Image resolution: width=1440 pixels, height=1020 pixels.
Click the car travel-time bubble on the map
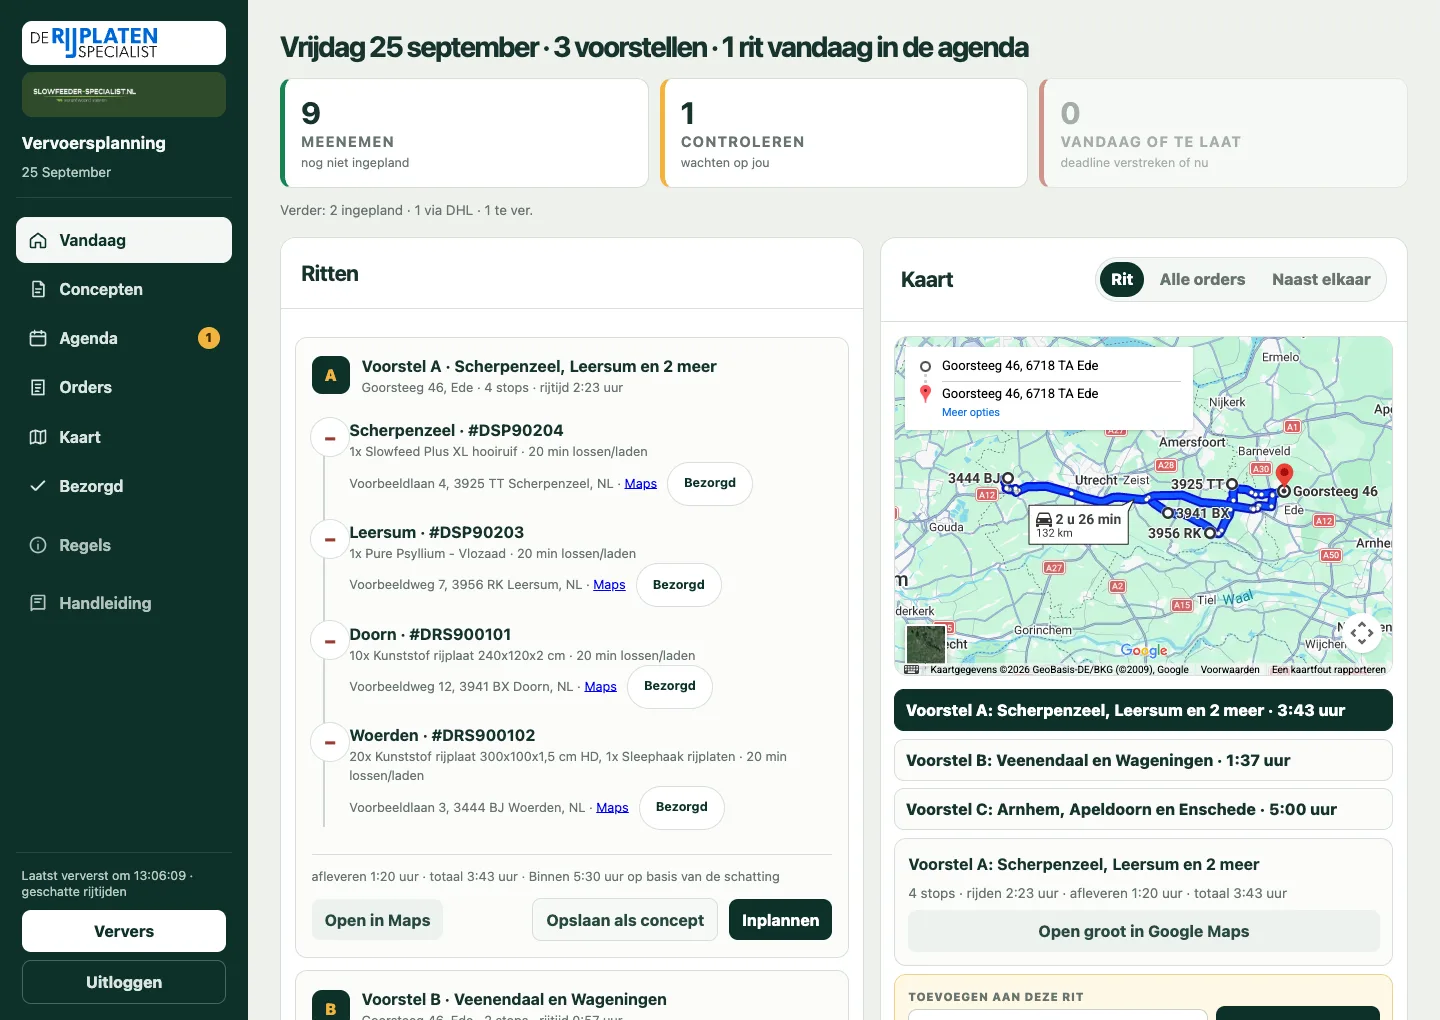point(1079,524)
